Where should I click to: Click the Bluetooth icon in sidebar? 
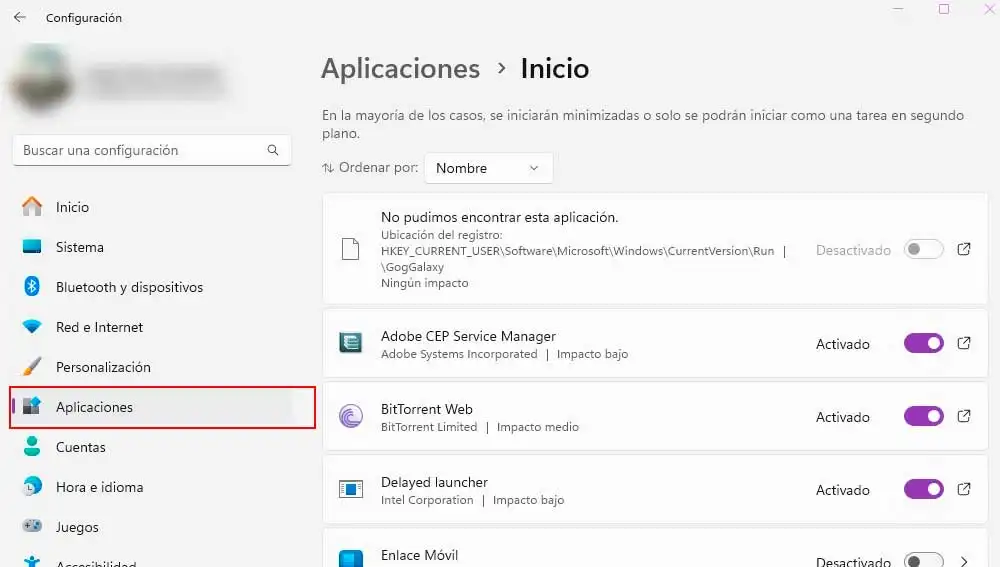coord(32,286)
